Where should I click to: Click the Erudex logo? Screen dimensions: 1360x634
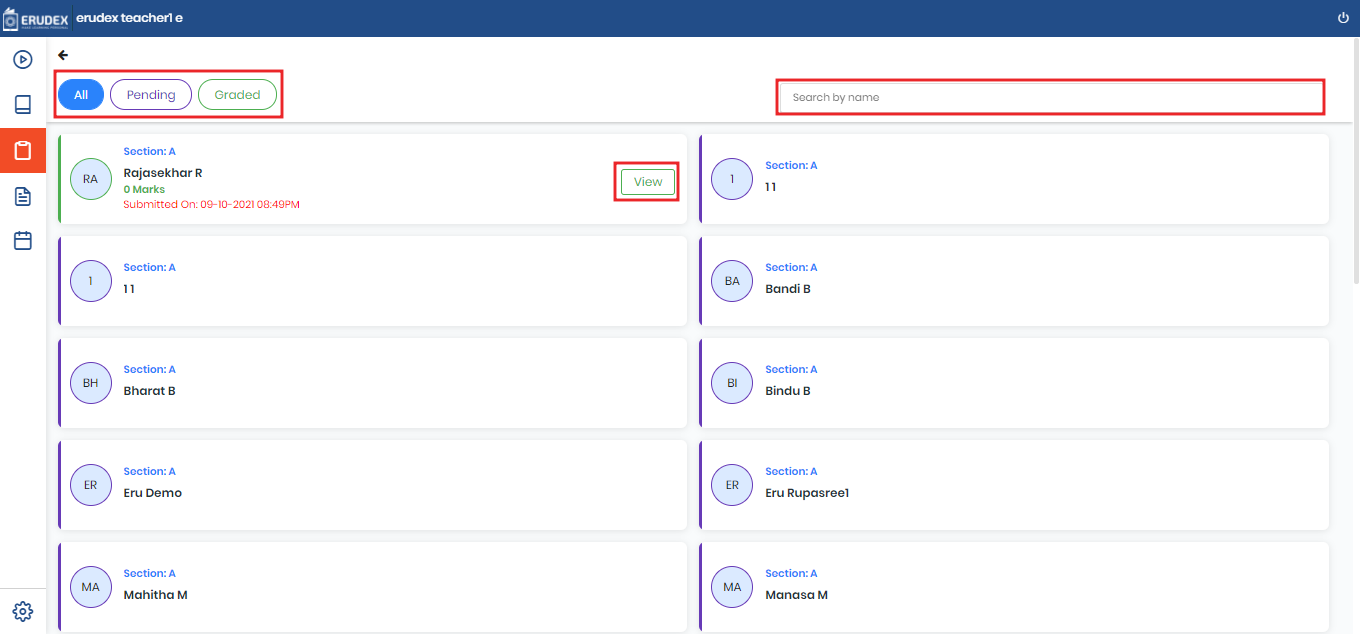(x=36, y=18)
